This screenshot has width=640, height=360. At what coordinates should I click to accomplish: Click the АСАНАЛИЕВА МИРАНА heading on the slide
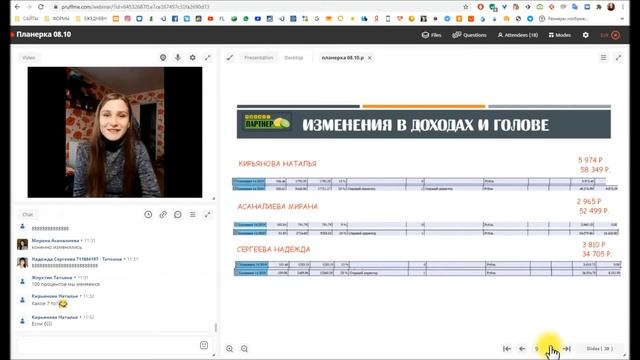click(x=278, y=207)
